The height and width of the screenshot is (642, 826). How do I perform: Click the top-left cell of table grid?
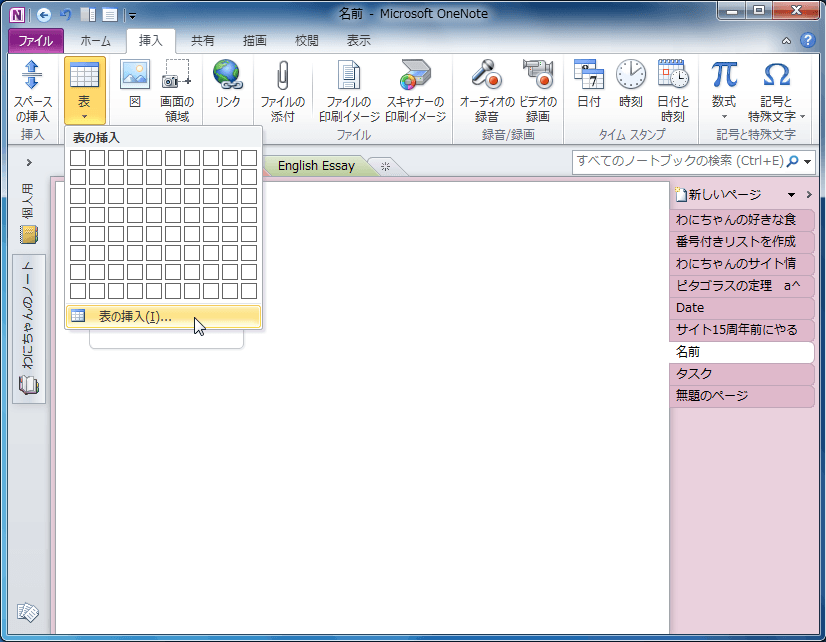click(x=78, y=158)
